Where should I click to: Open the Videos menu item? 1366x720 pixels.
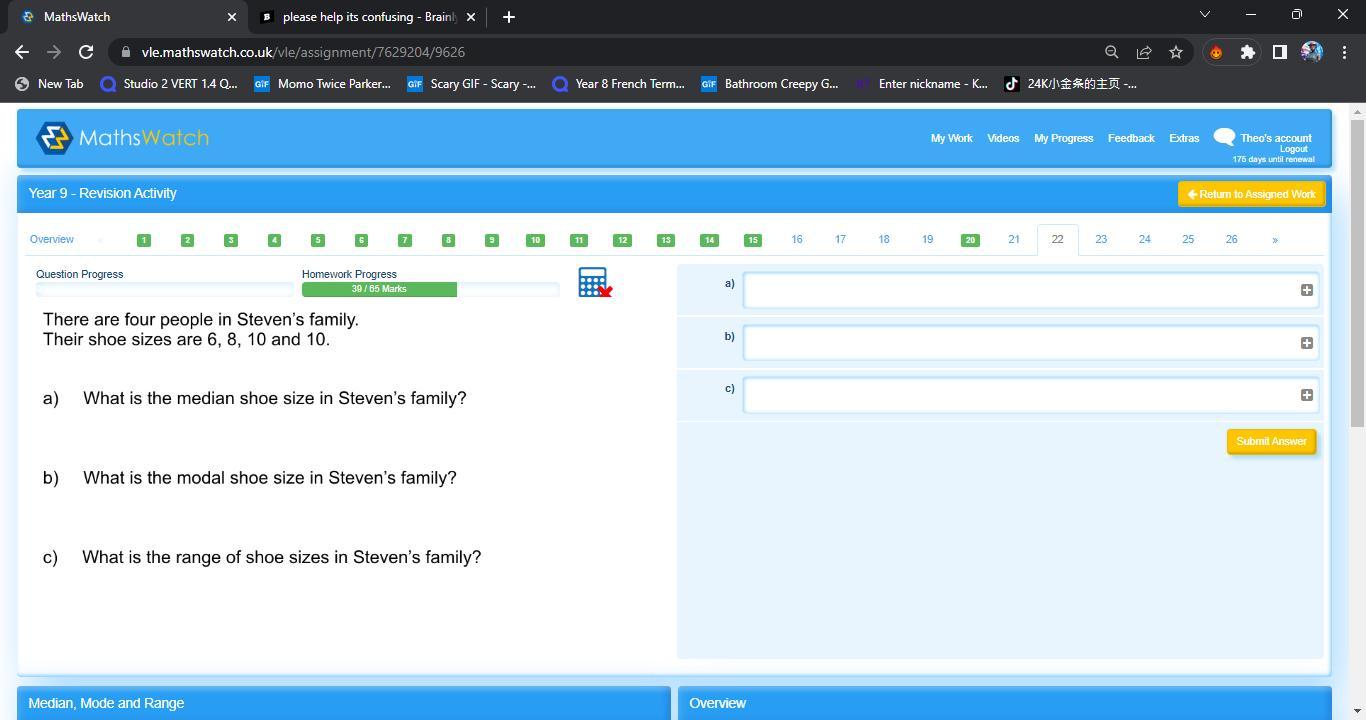[1003, 138]
